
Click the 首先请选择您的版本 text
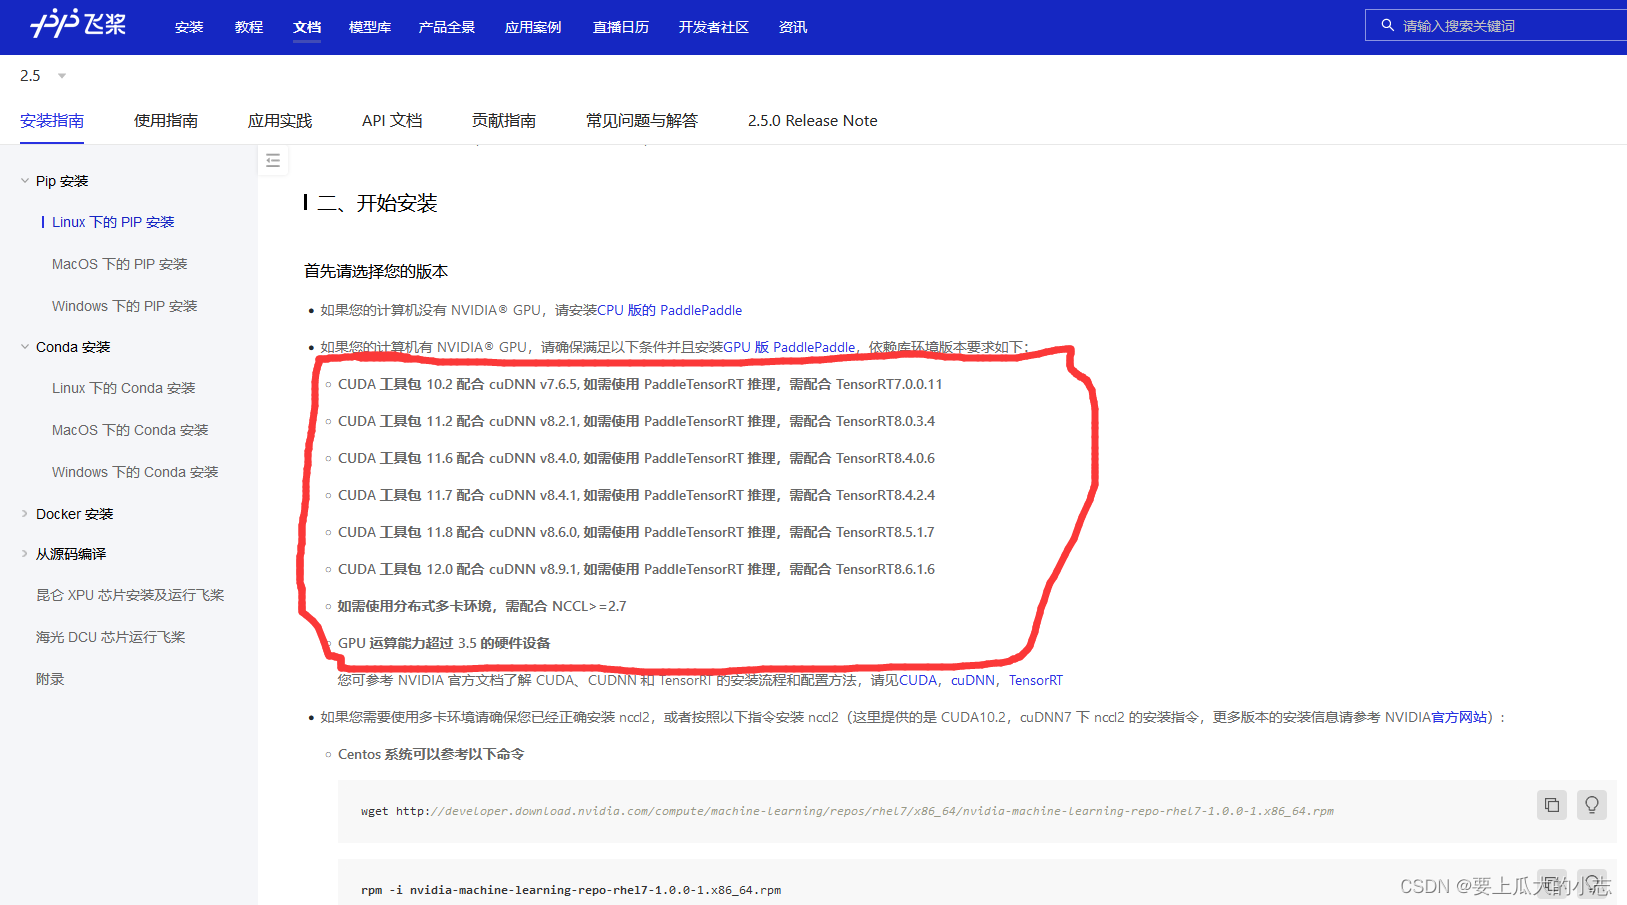376,271
